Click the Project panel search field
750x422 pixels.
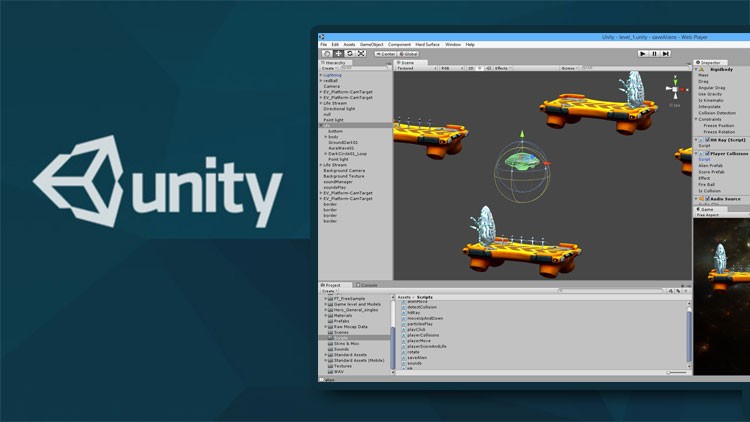pos(611,291)
